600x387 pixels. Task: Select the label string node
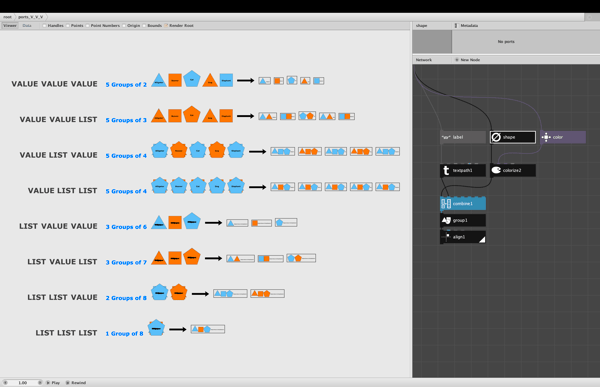click(x=463, y=137)
